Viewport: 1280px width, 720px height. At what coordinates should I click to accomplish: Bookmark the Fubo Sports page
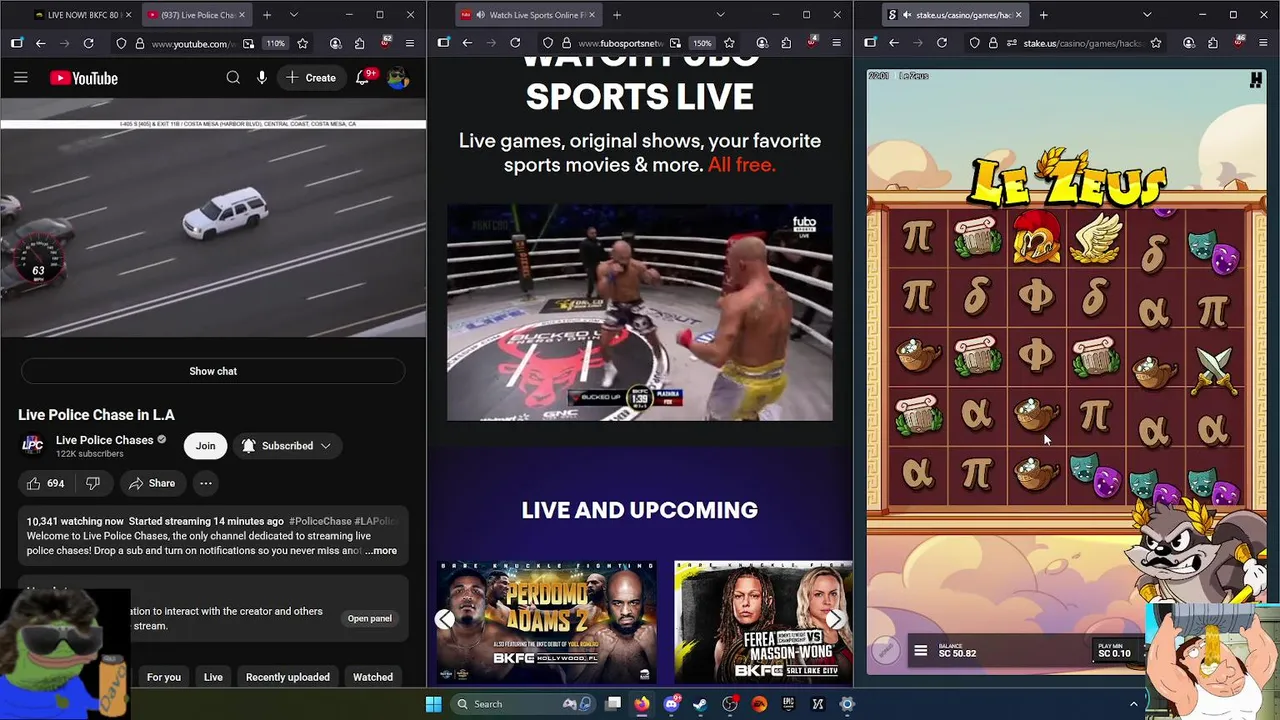click(x=729, y=43)
